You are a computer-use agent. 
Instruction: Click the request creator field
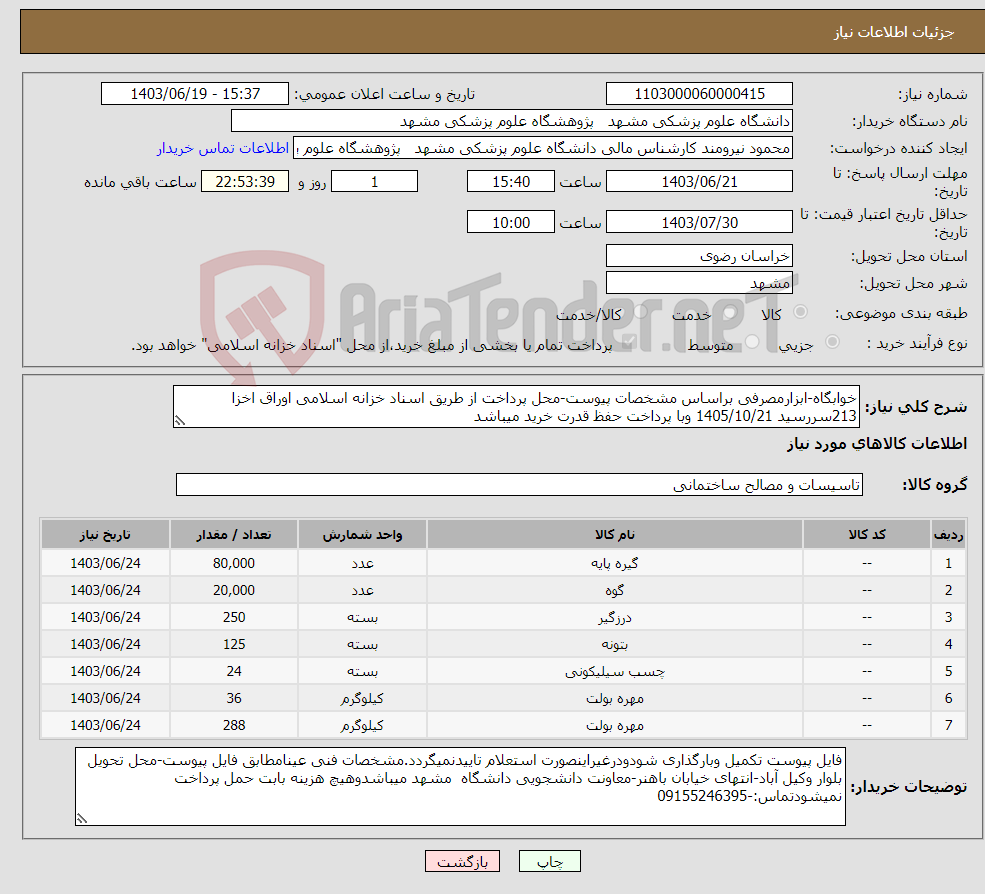pos(543,148)
